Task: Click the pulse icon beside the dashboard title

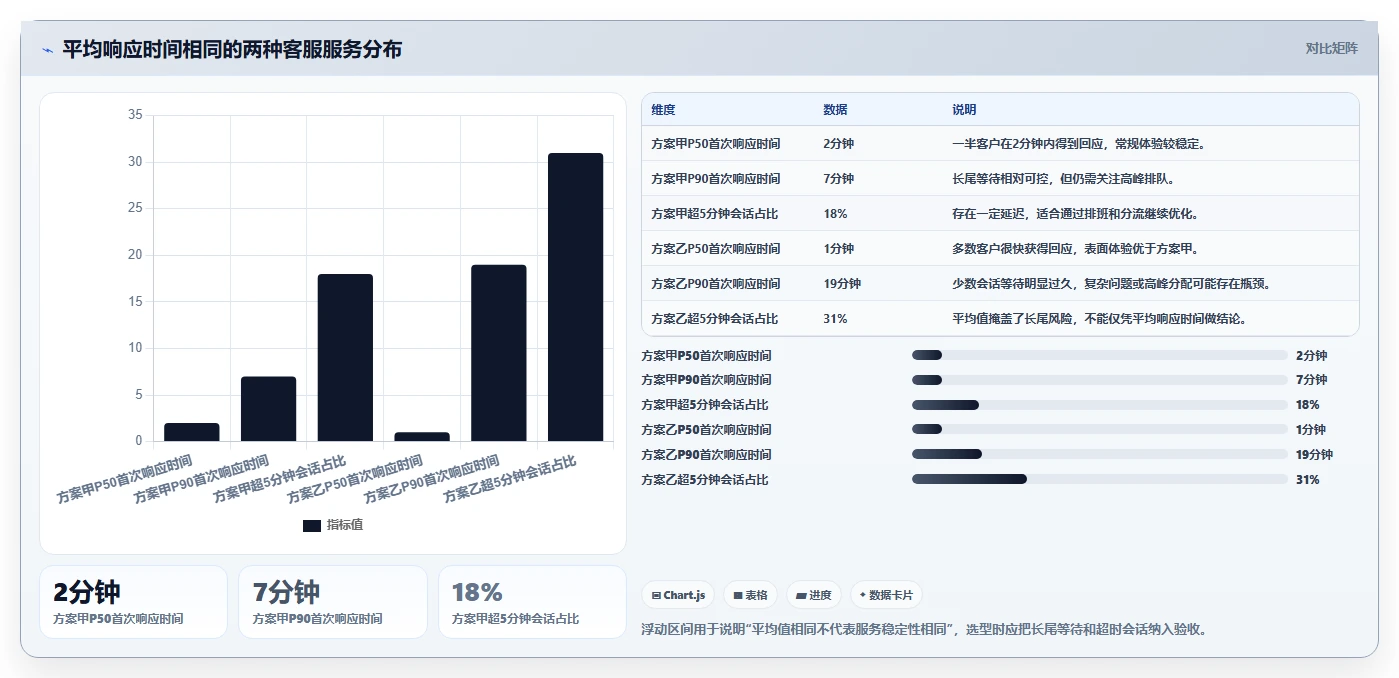Action: click(48, 50)
